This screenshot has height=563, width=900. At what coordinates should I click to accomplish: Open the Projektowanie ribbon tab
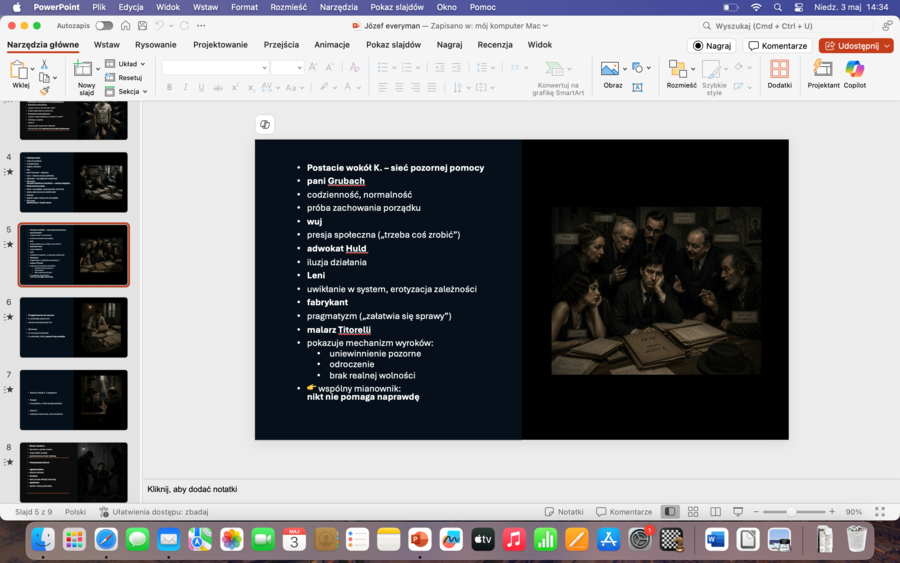(220, 45)
